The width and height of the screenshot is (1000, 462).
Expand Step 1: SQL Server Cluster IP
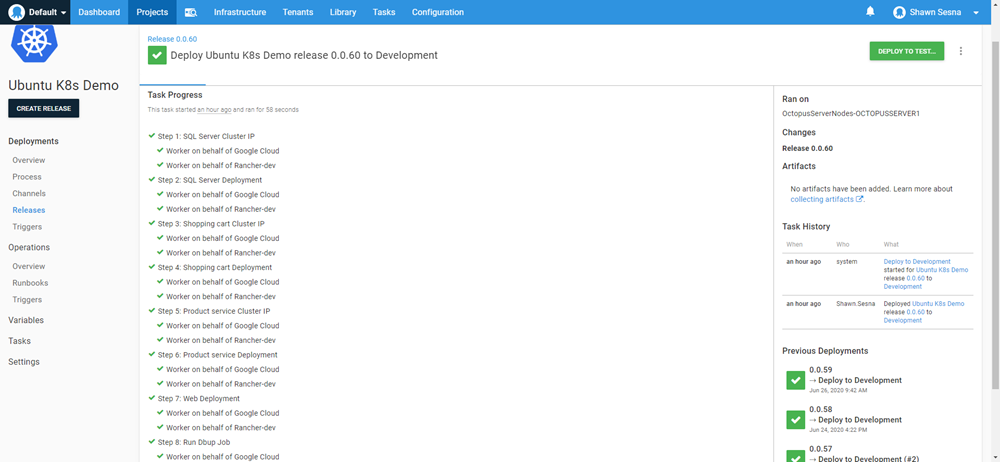point(205,136)
